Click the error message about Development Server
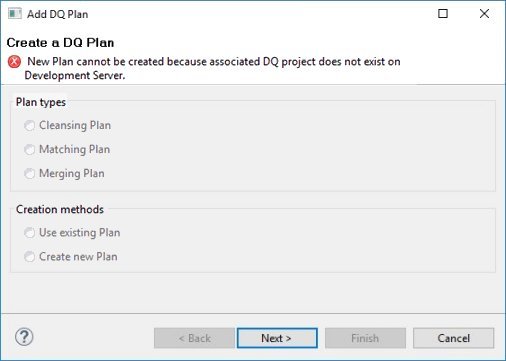This screenshot has width=506, height=361. [213, 68]
